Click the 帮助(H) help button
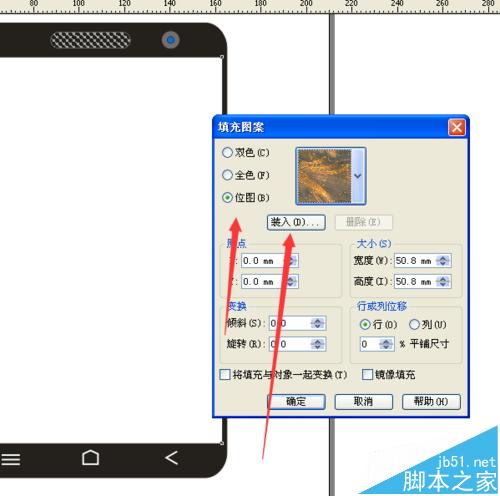This screenshot has height=496, width=500. [431, 402]
